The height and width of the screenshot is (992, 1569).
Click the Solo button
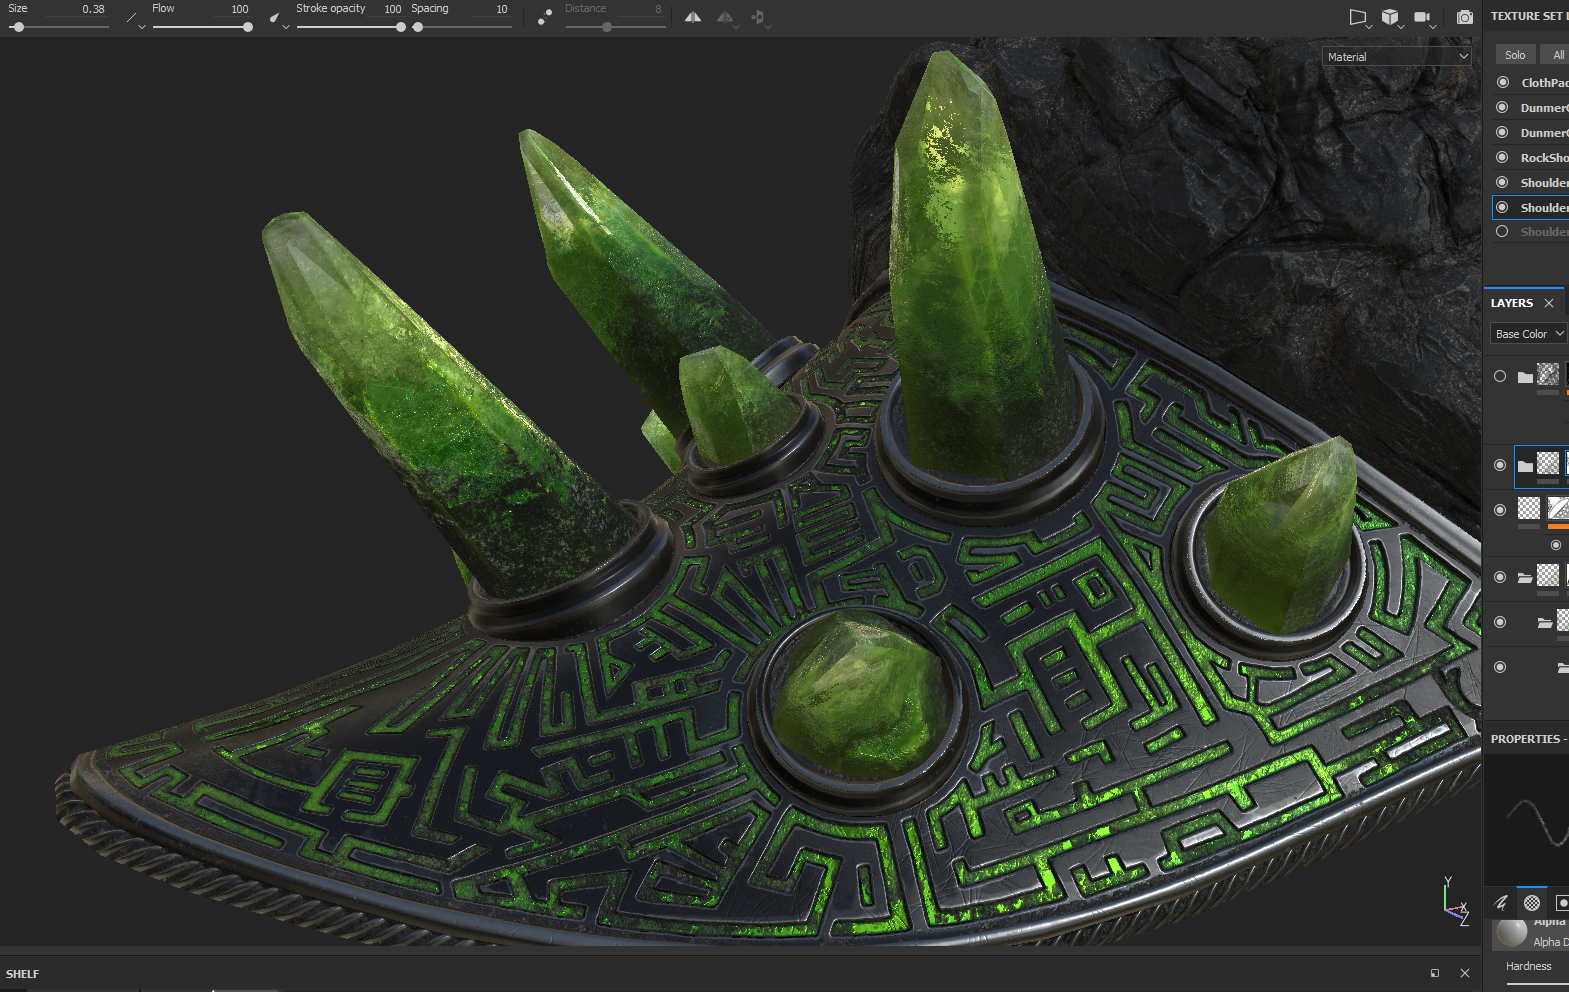point(1515,55)
